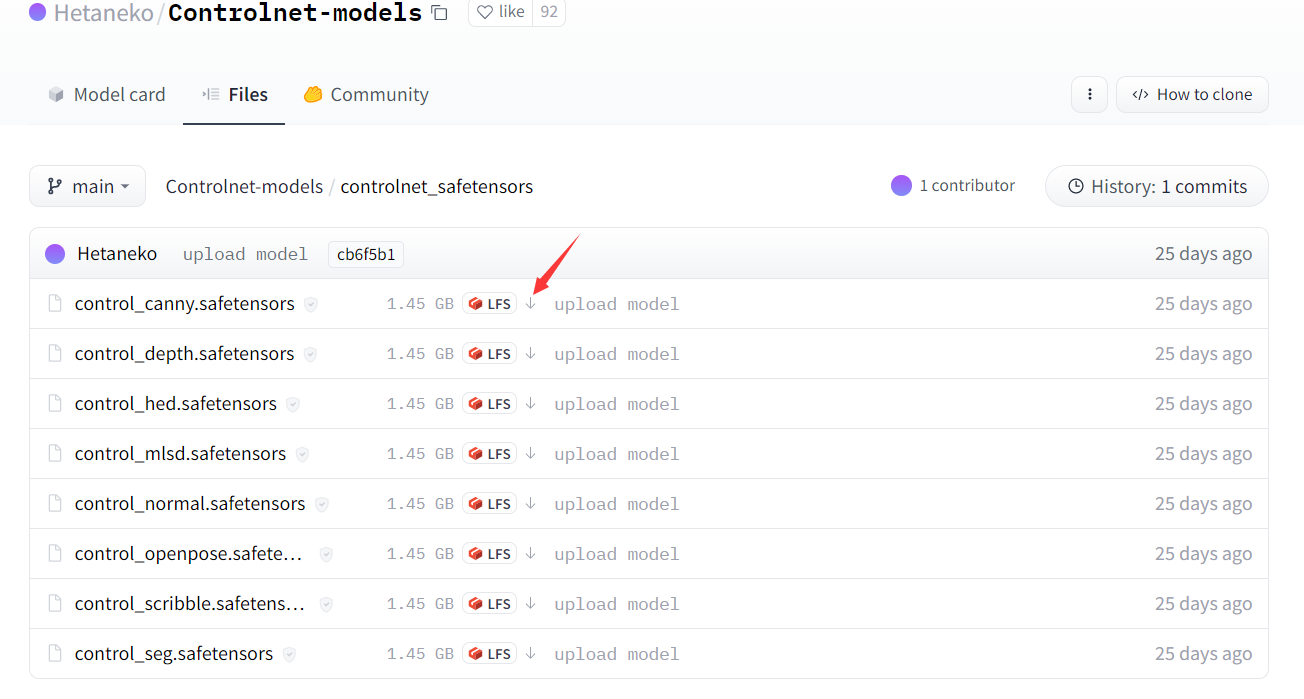Open the main branch dropdown
The image size is (1304, 699).
87,186
